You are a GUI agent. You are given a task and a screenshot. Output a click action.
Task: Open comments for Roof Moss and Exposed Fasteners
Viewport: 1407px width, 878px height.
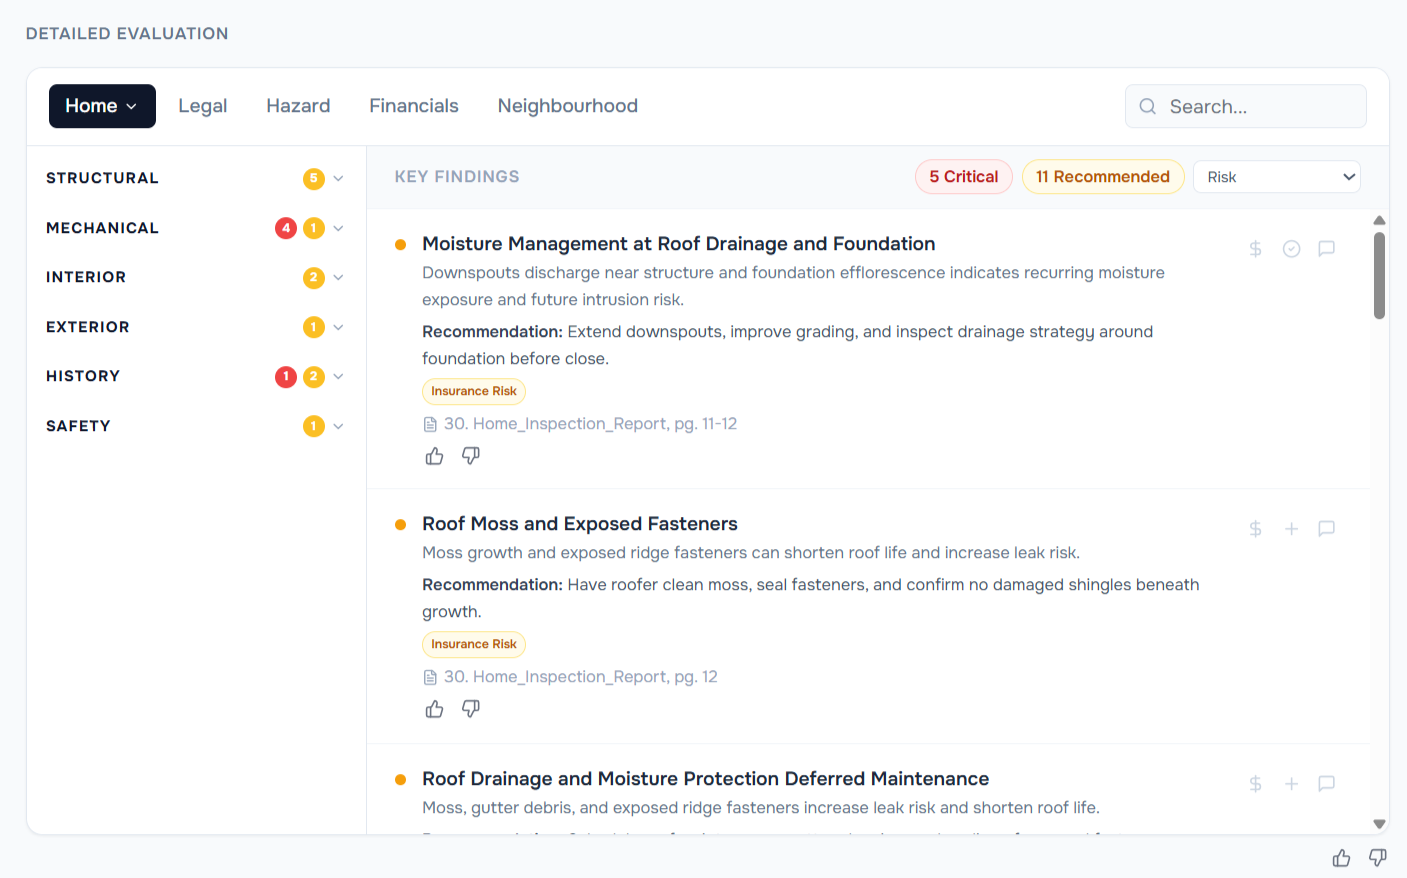1327,529
